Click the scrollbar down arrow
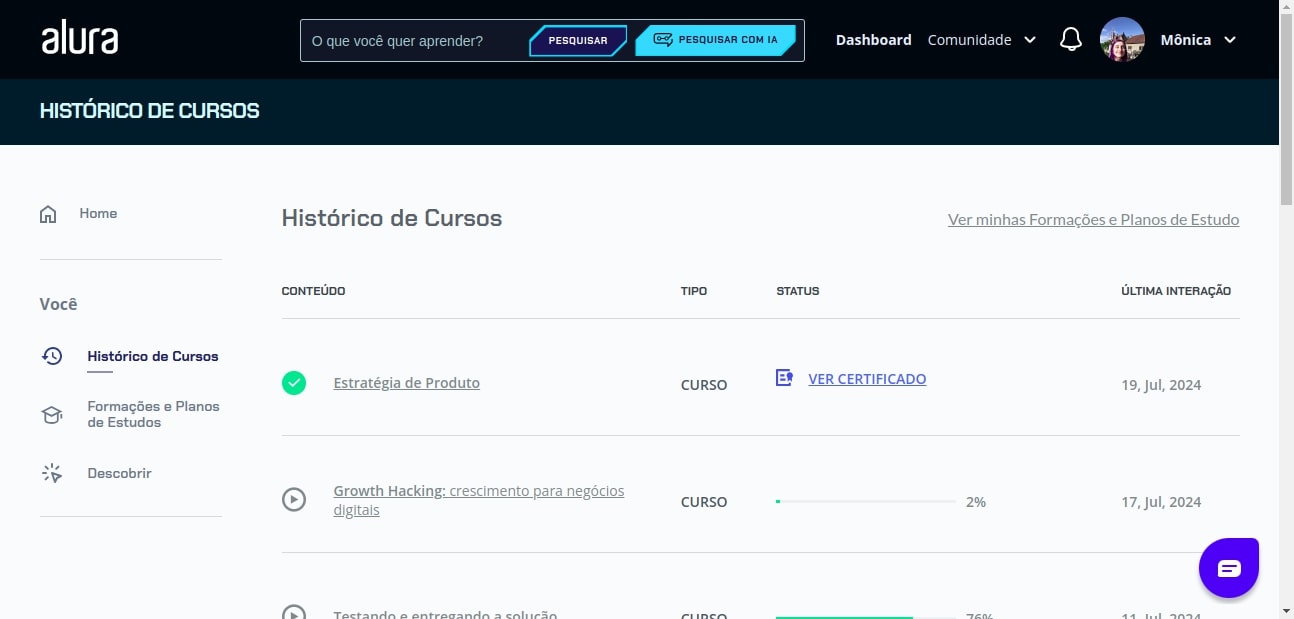The image size is (1294, 619). pos(1286,610)
